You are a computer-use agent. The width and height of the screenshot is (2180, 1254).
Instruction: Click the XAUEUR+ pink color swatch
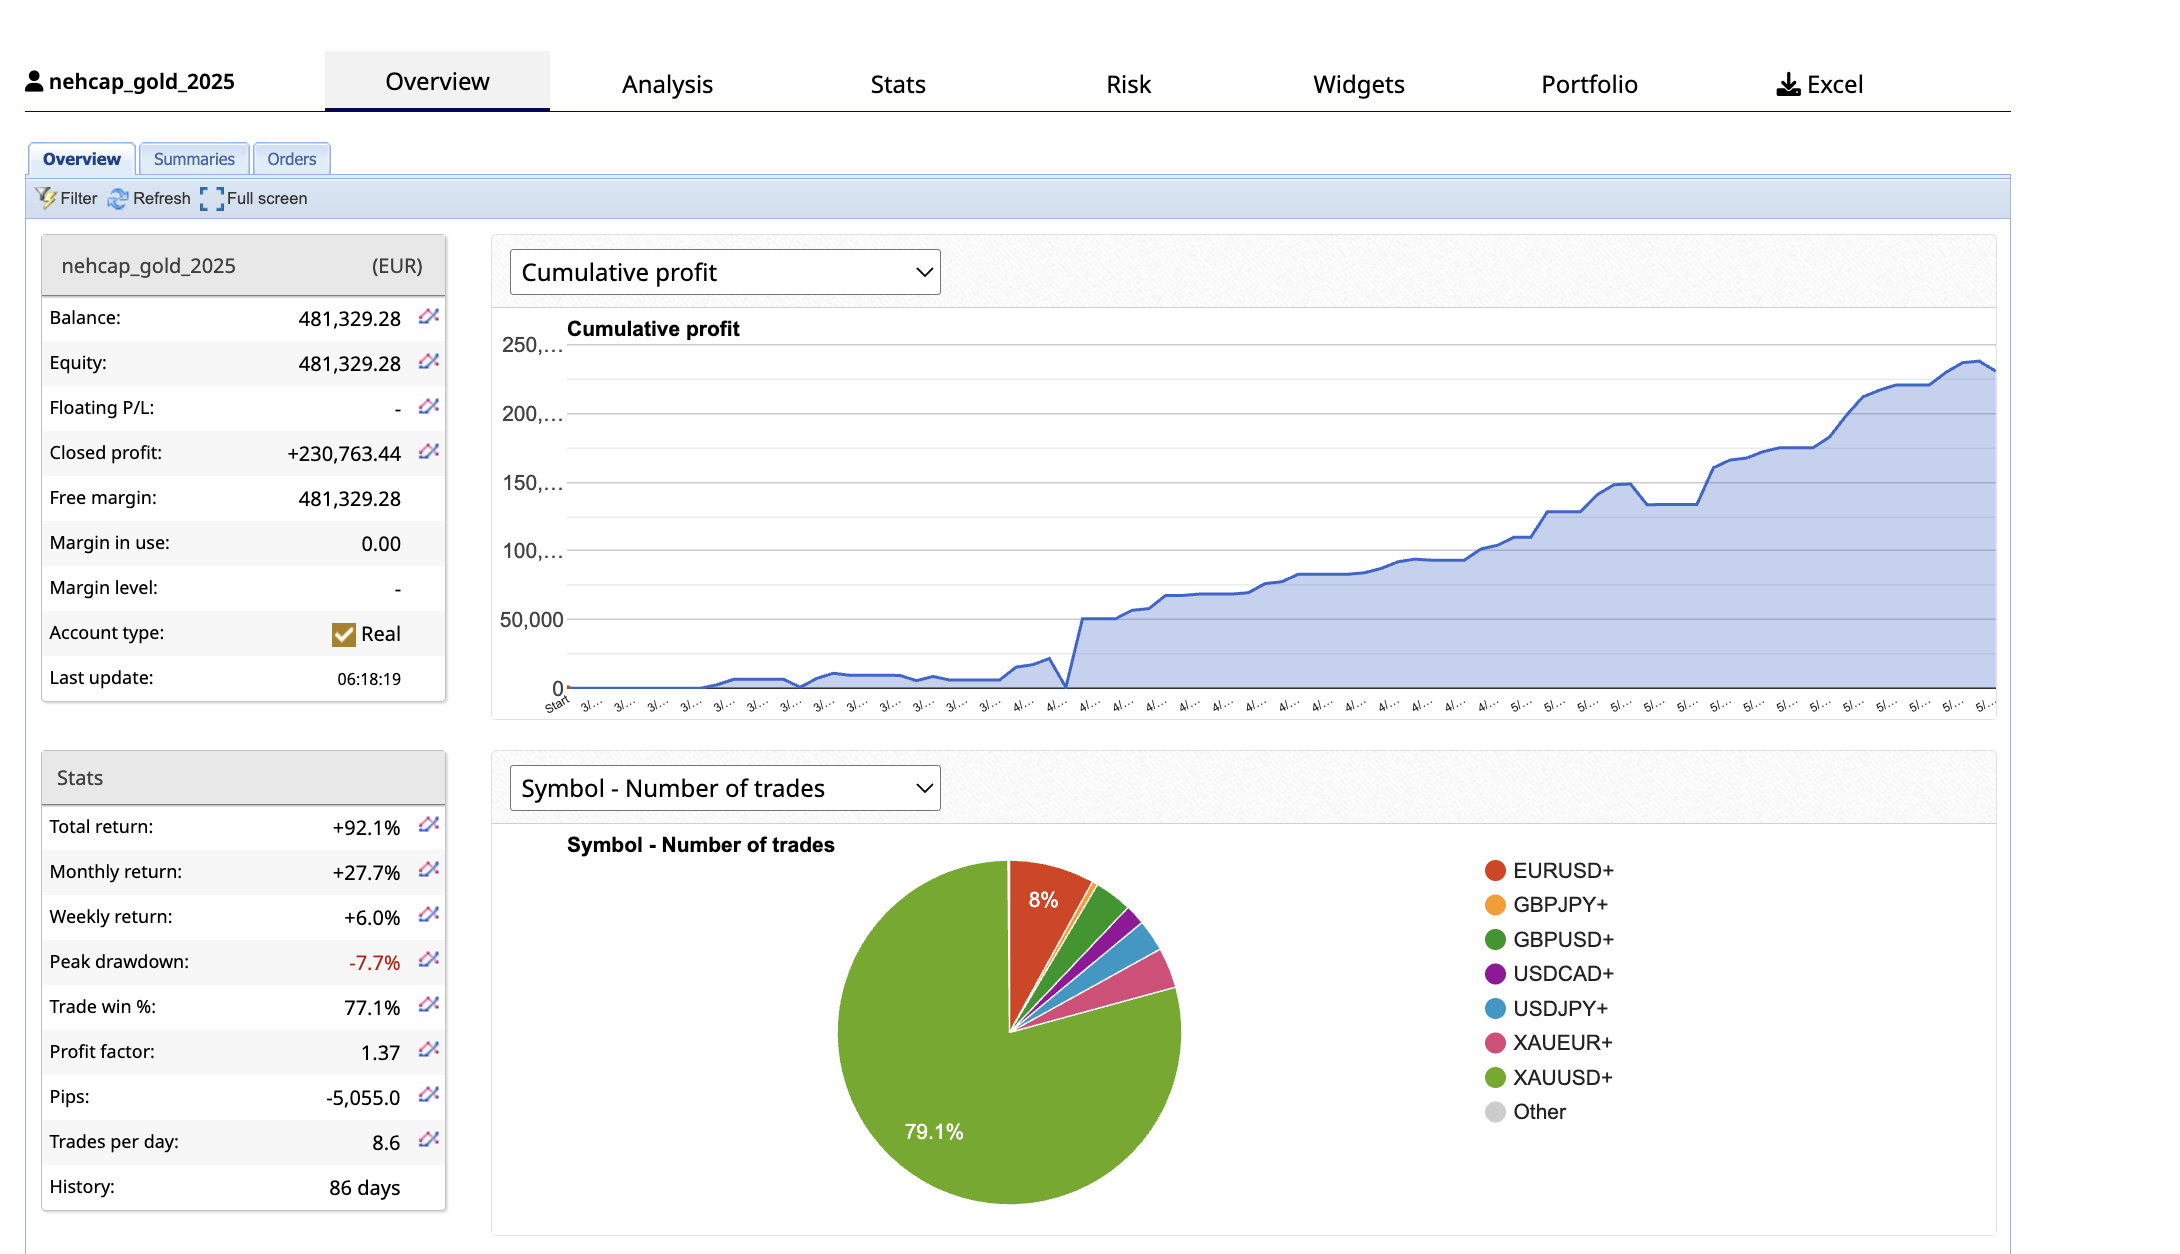(x=1495, y=1043)
